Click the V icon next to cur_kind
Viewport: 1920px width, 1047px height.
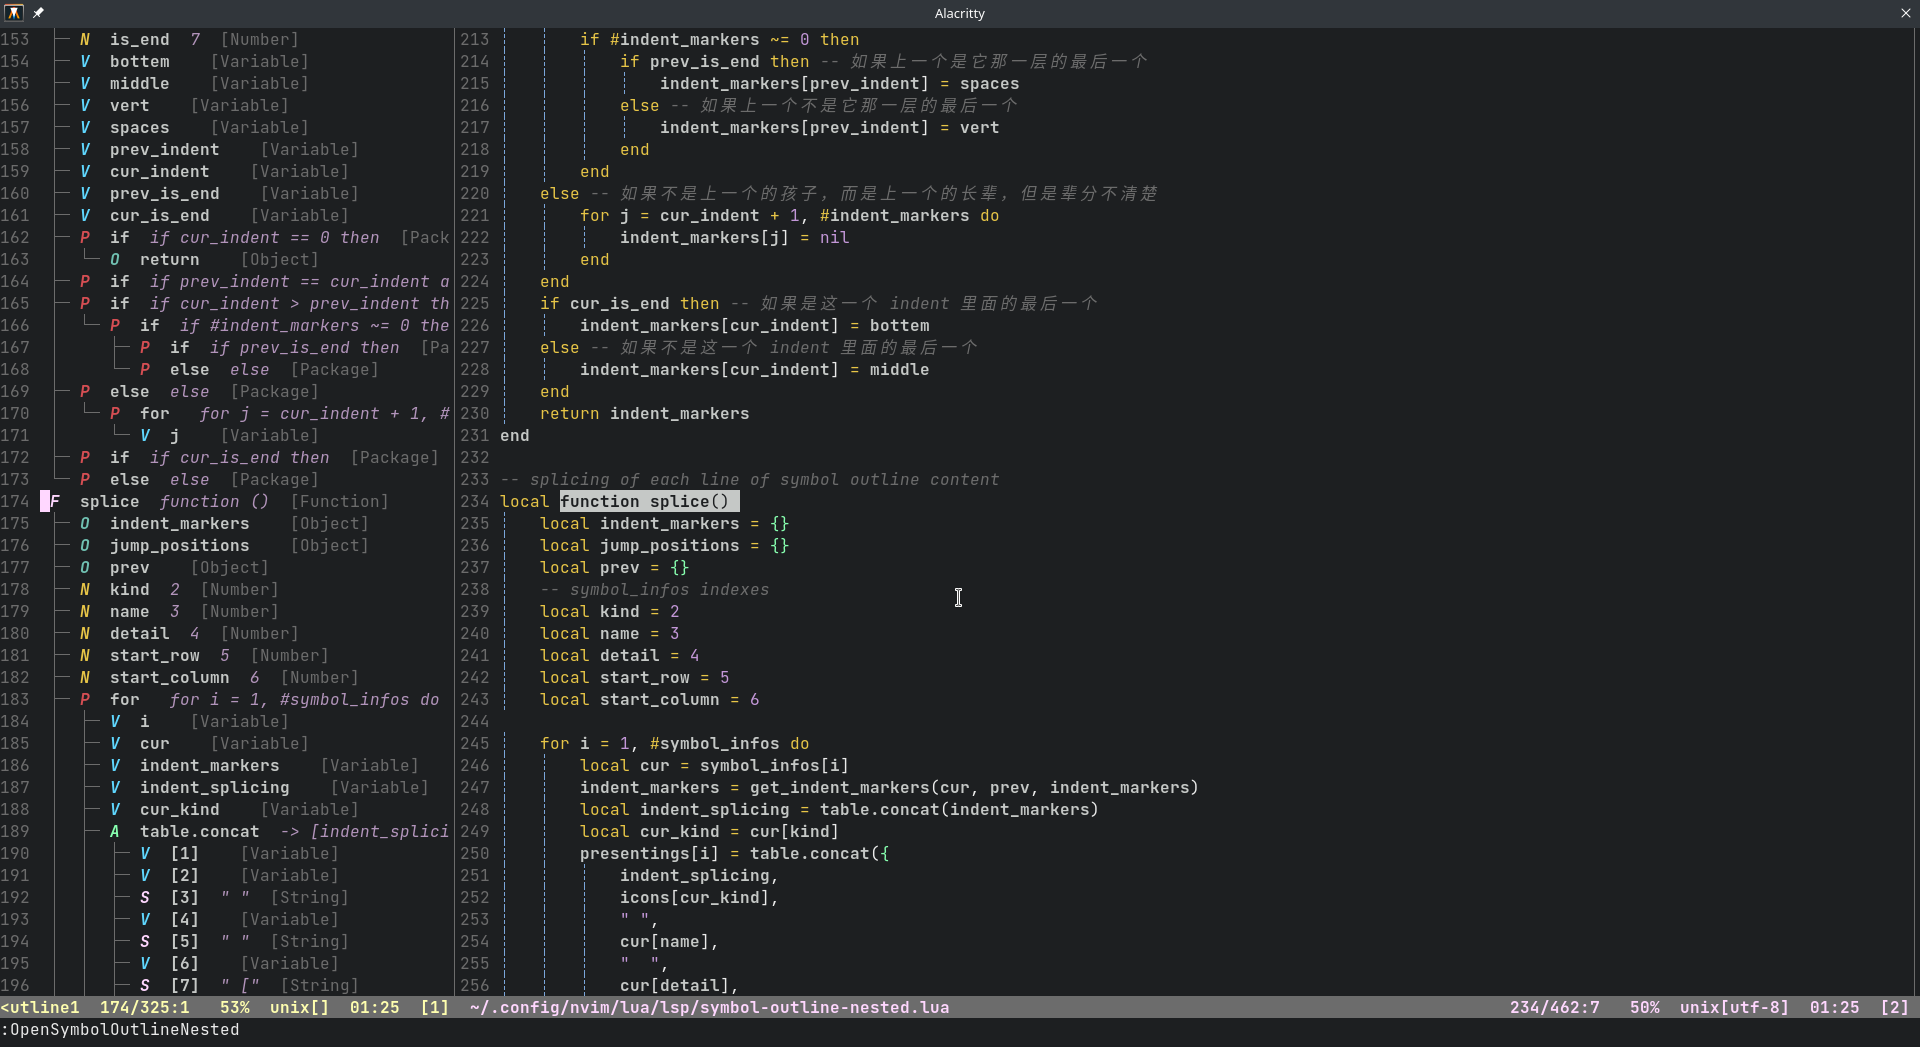pyautogui.click(x=115, y=809)
